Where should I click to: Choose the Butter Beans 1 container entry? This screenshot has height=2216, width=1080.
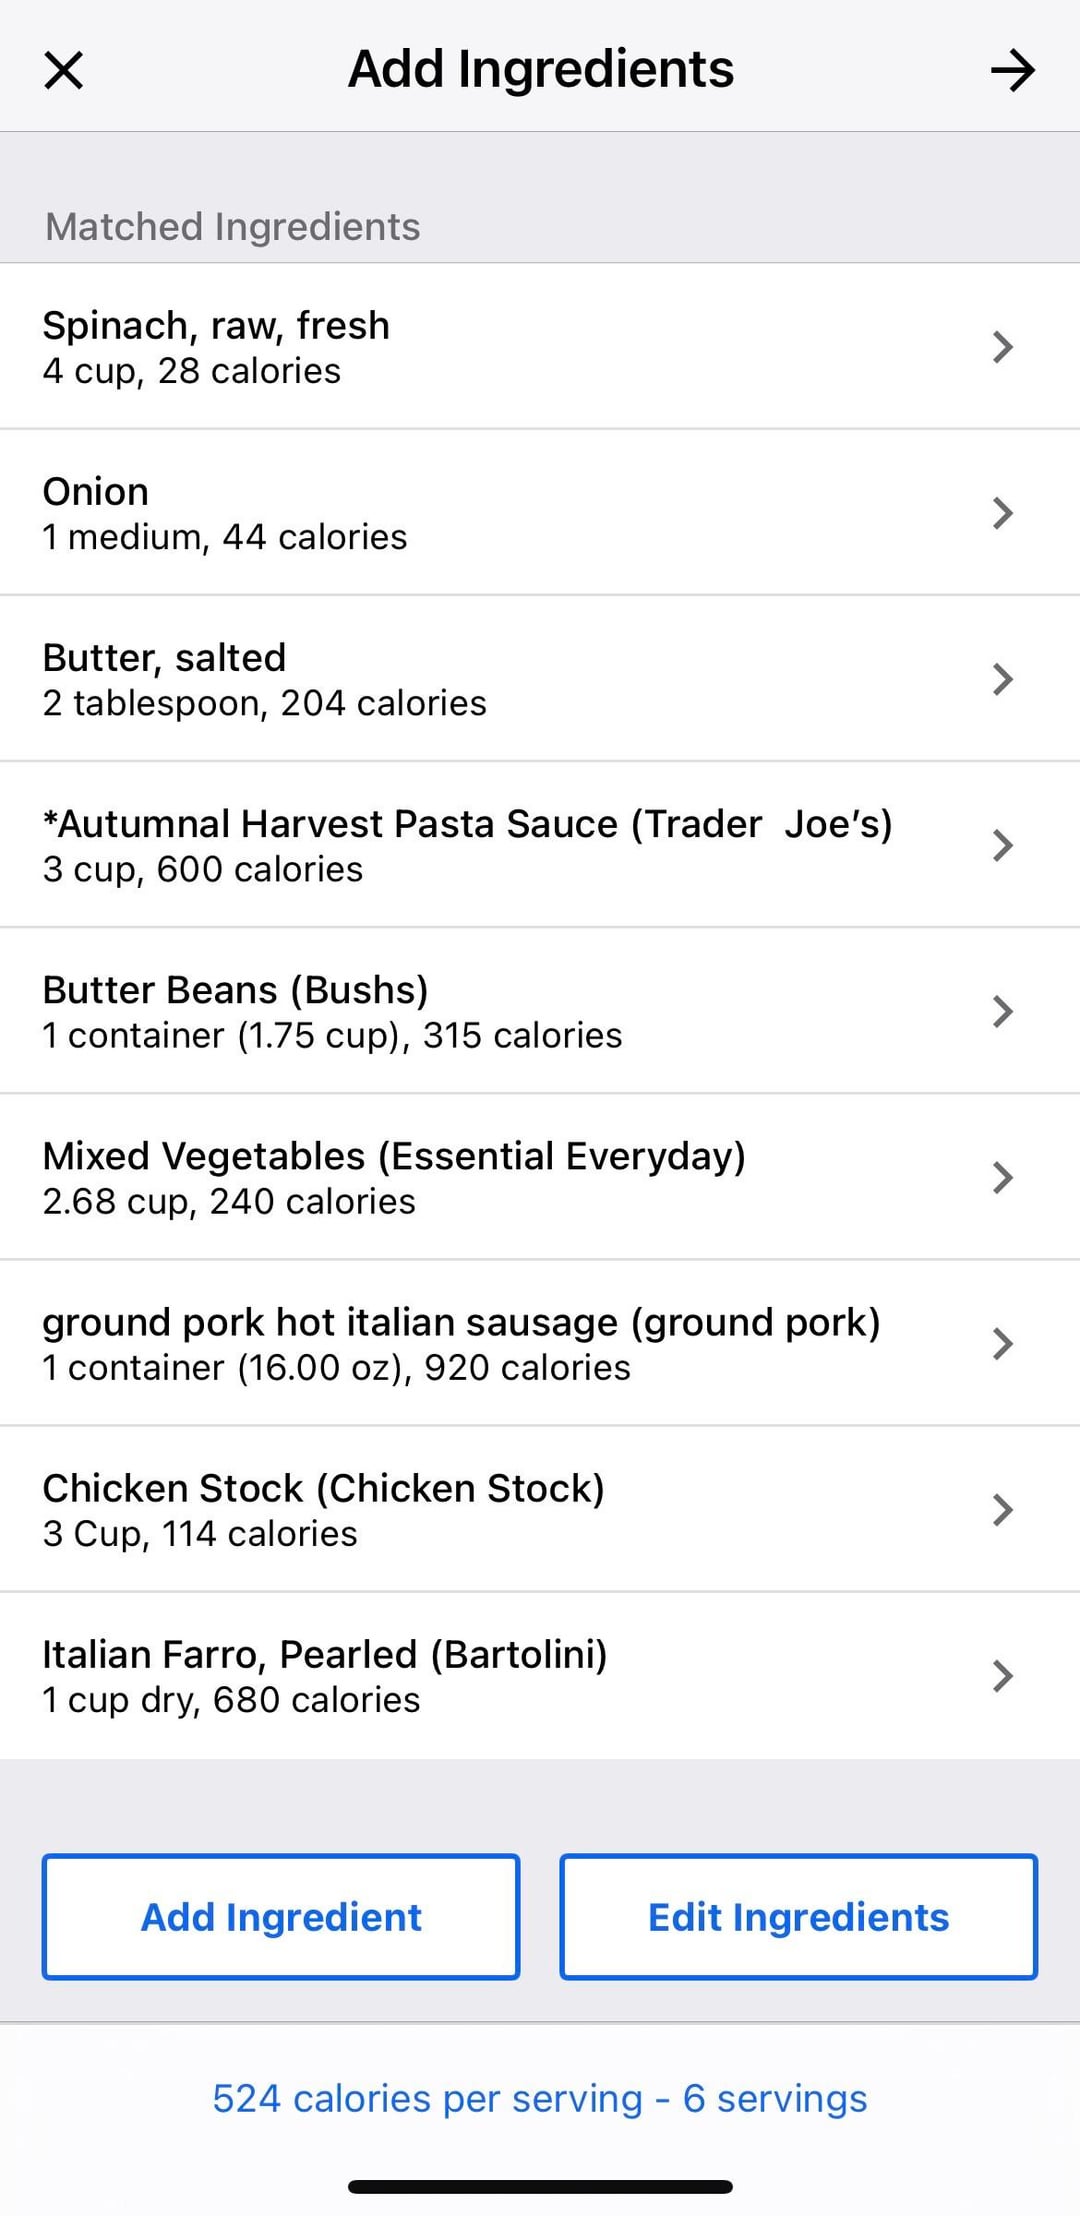tap(332, 1035)
